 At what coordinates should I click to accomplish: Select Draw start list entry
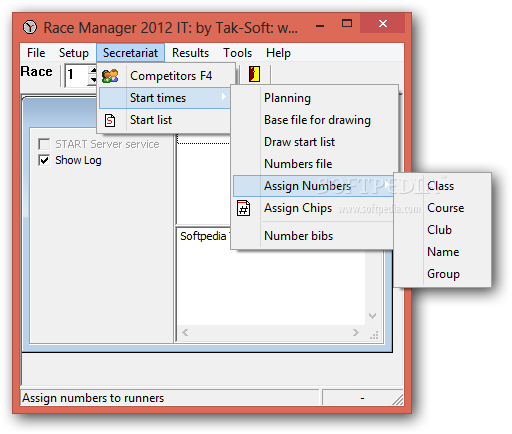[x=313, y=142]
